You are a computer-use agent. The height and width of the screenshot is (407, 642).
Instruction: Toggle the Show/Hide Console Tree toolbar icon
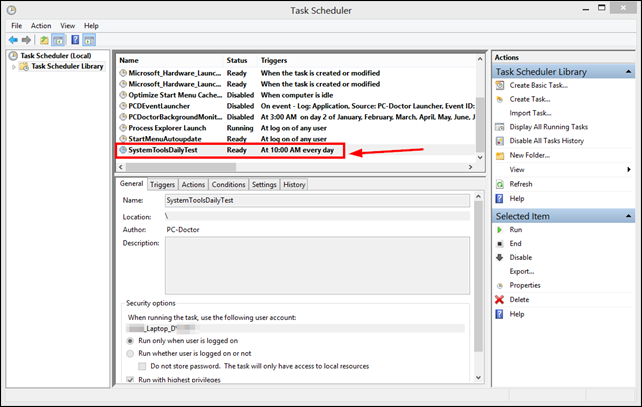pyautogui.click(x=58, y=40)
